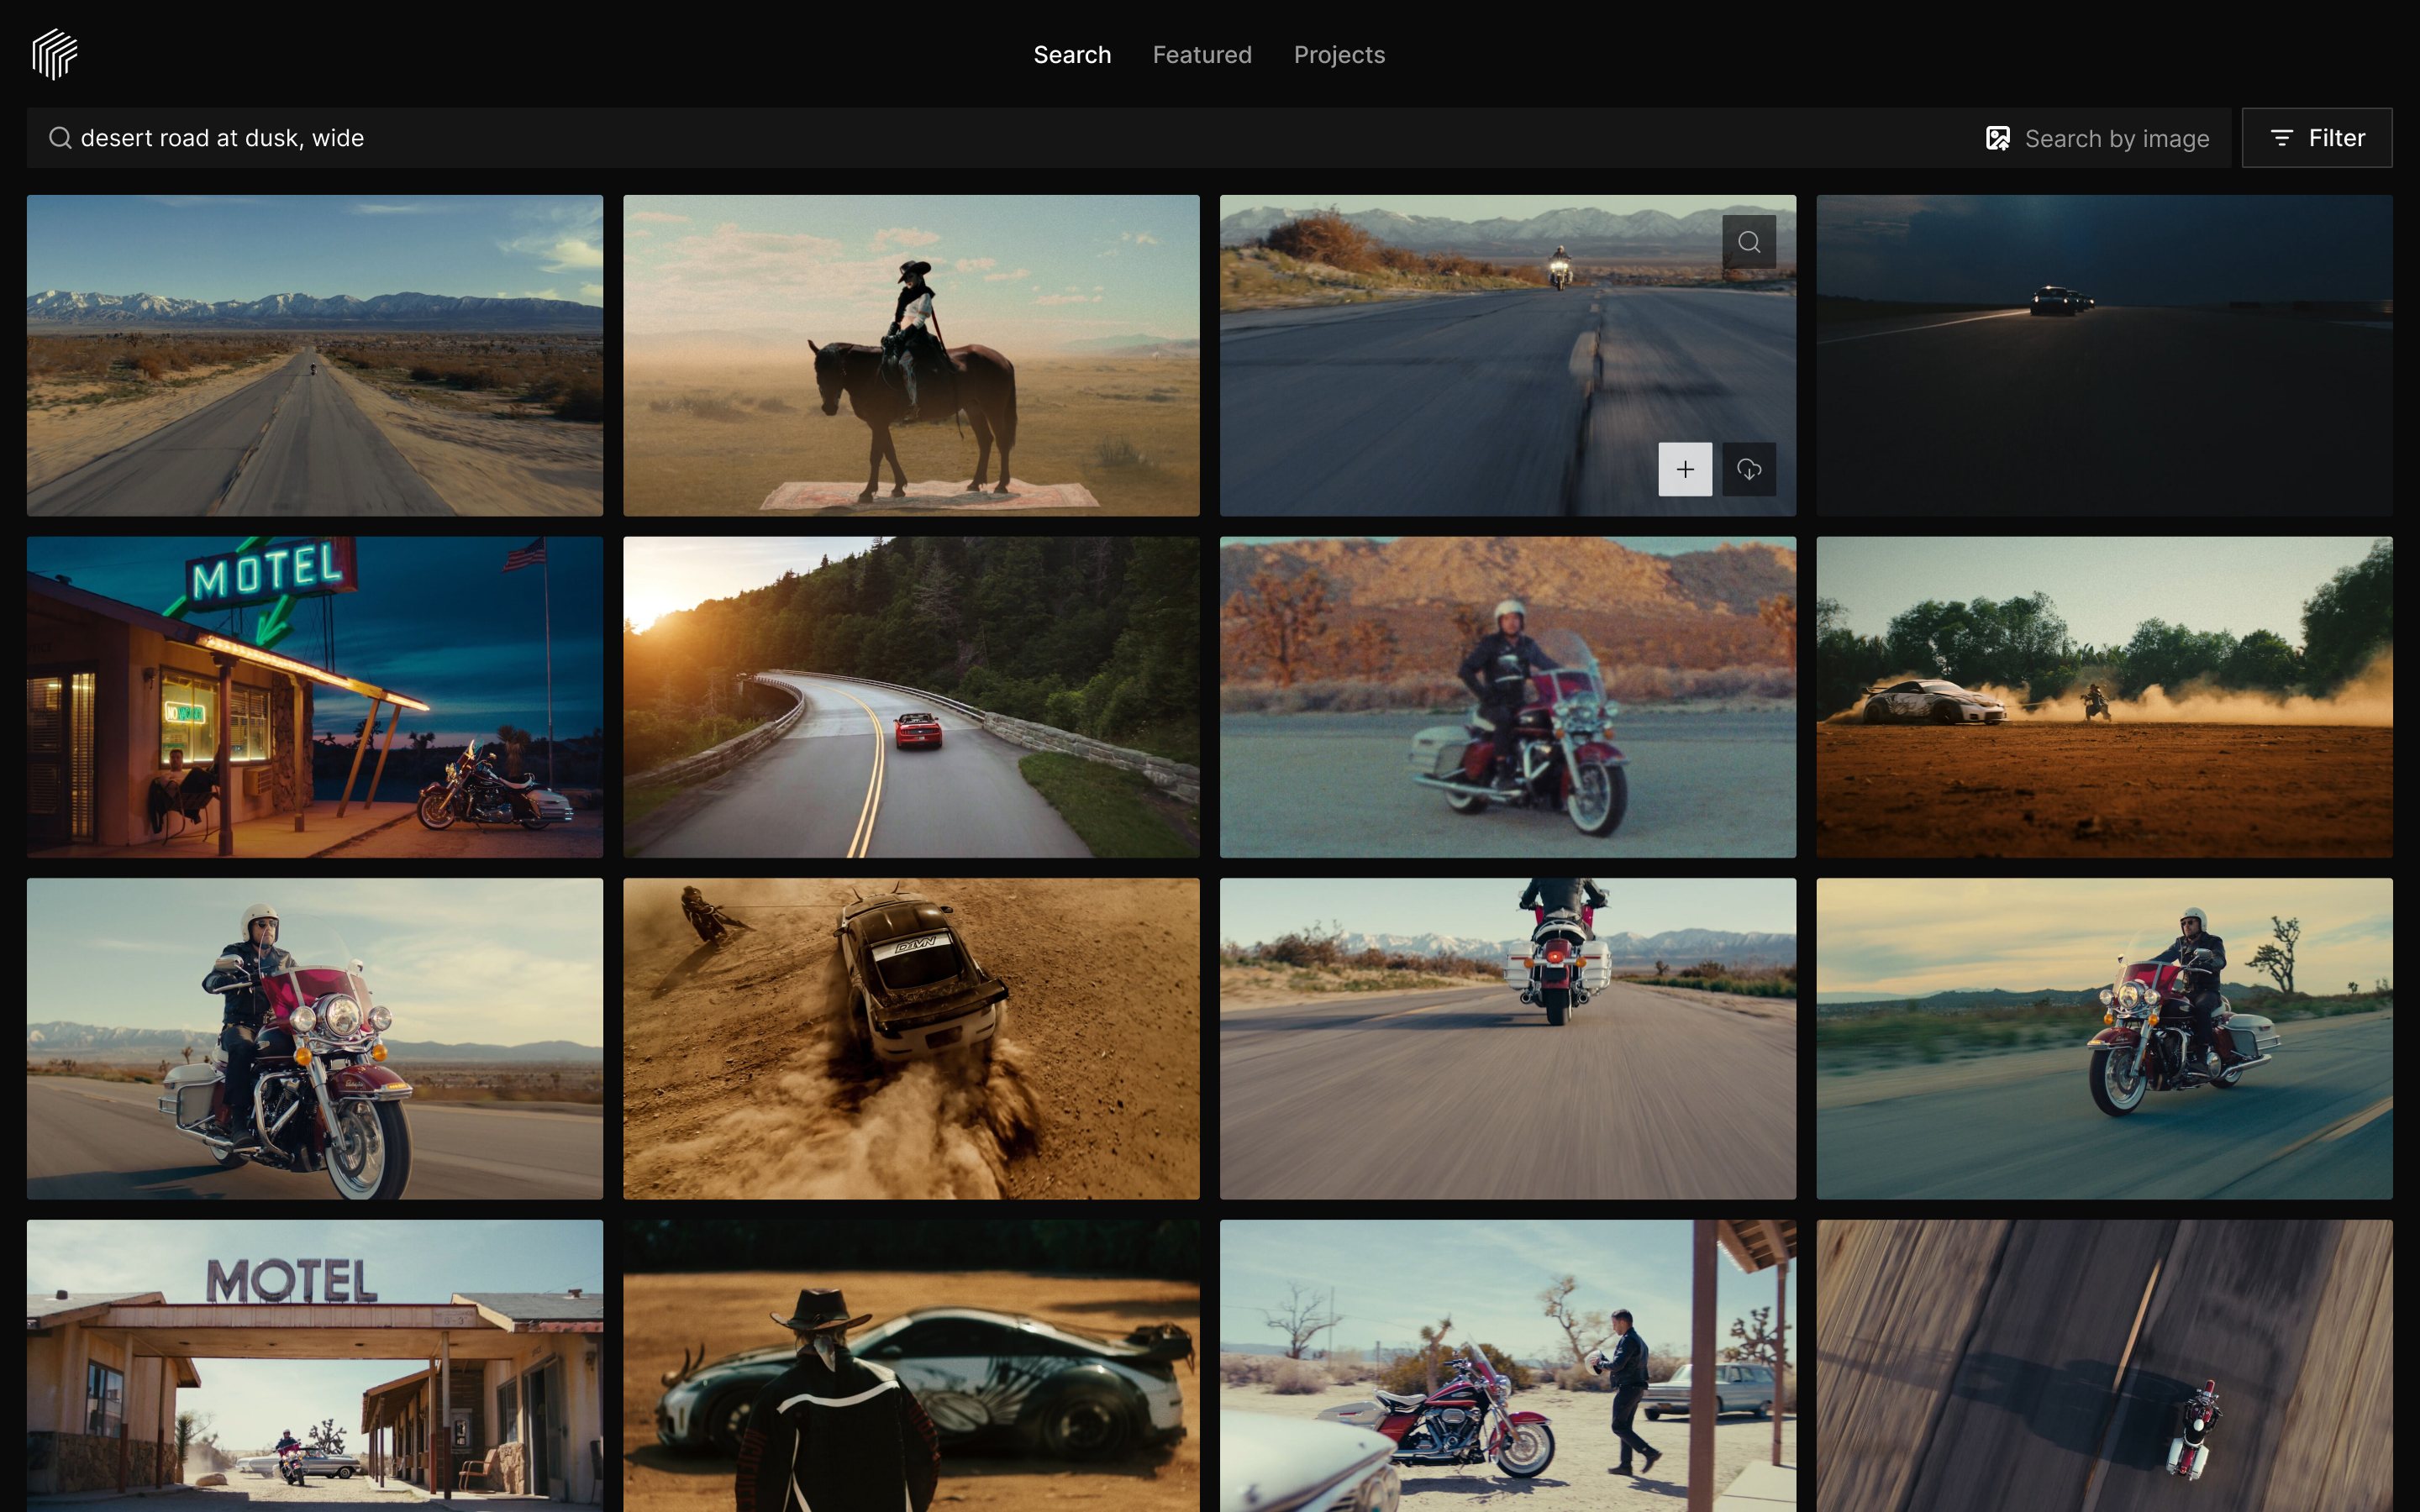Open the man walking with helmet by motorcycle thumbnail

1507,1366
